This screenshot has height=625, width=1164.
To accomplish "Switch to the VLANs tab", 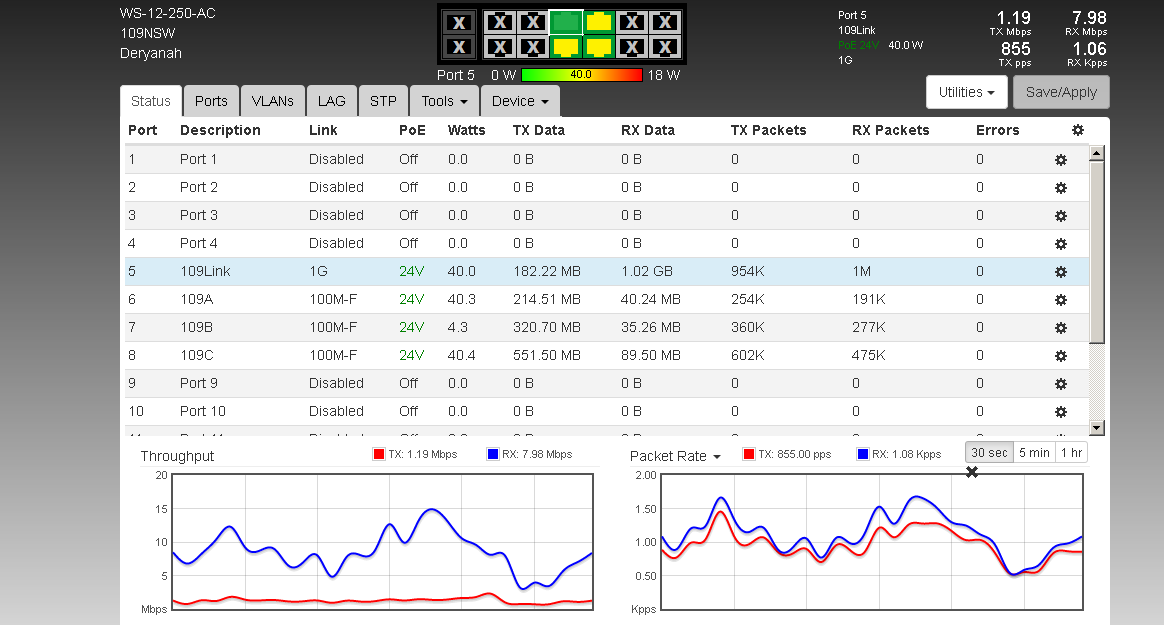I will [x=272, y=101].
